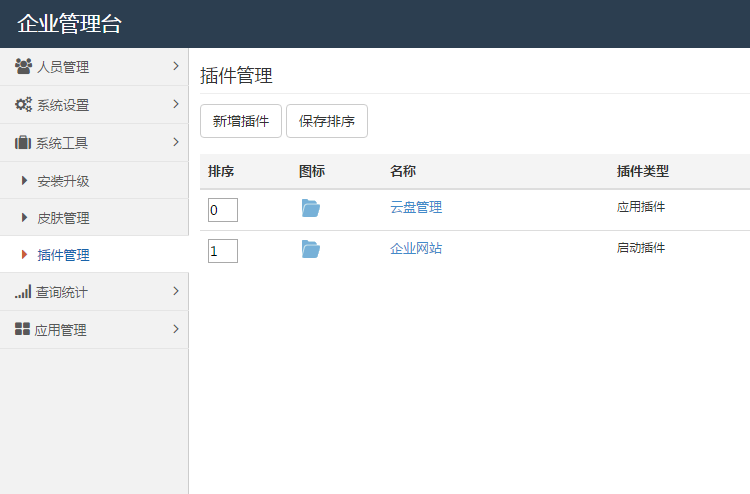Click the 应用管理 grid icon
Viewport: 750px width, 494px height.
point(23,329)
